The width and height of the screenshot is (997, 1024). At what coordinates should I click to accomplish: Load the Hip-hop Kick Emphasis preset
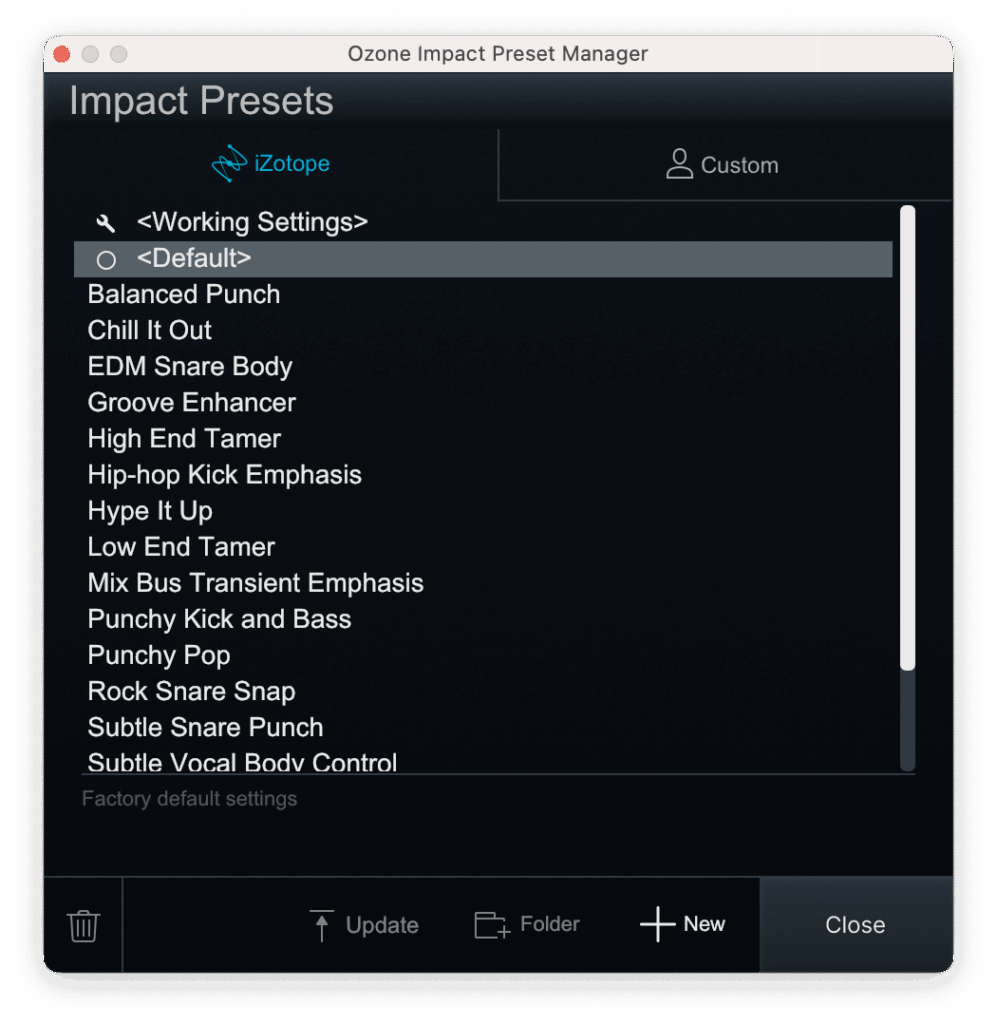tap(225, 475)
